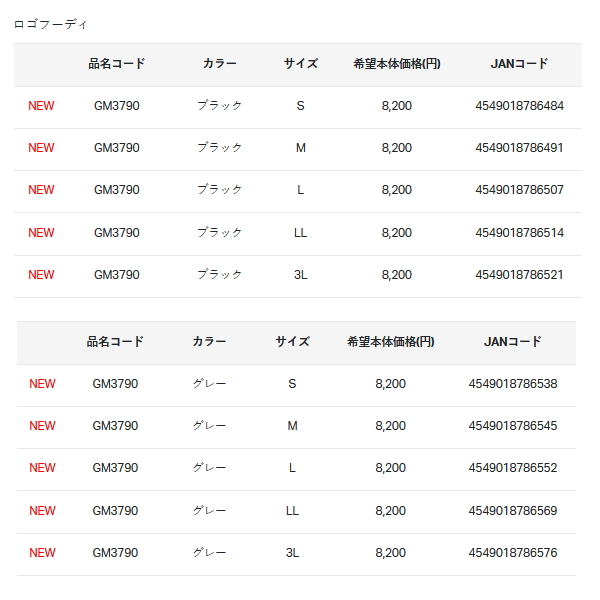
Task: Click JAN code 4549018786507 in black table
Action: click(519, 190)
